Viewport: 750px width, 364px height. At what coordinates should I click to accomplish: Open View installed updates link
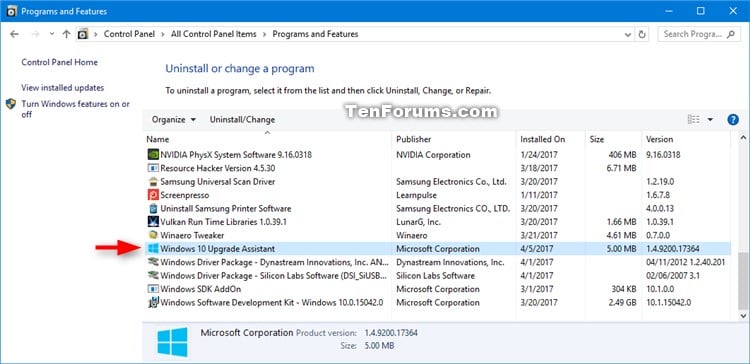tap(63, 88)
